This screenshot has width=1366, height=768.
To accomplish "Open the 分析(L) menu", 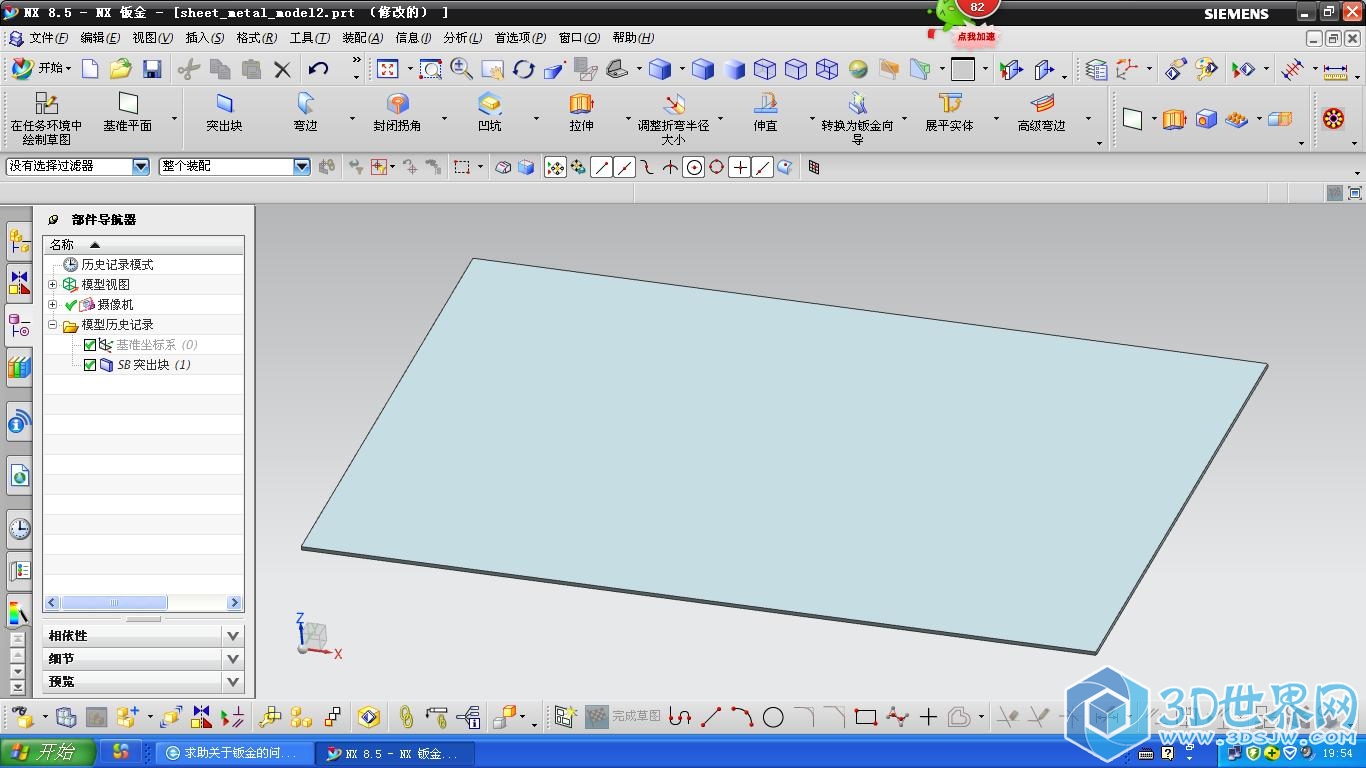I will click(x=463, y=38).
